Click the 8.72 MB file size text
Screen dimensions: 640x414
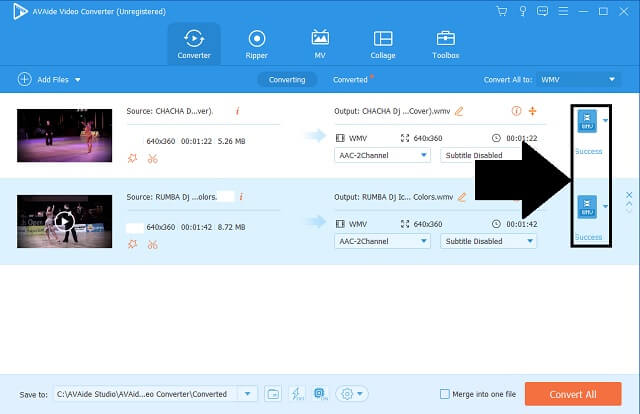tap(231, 227)
